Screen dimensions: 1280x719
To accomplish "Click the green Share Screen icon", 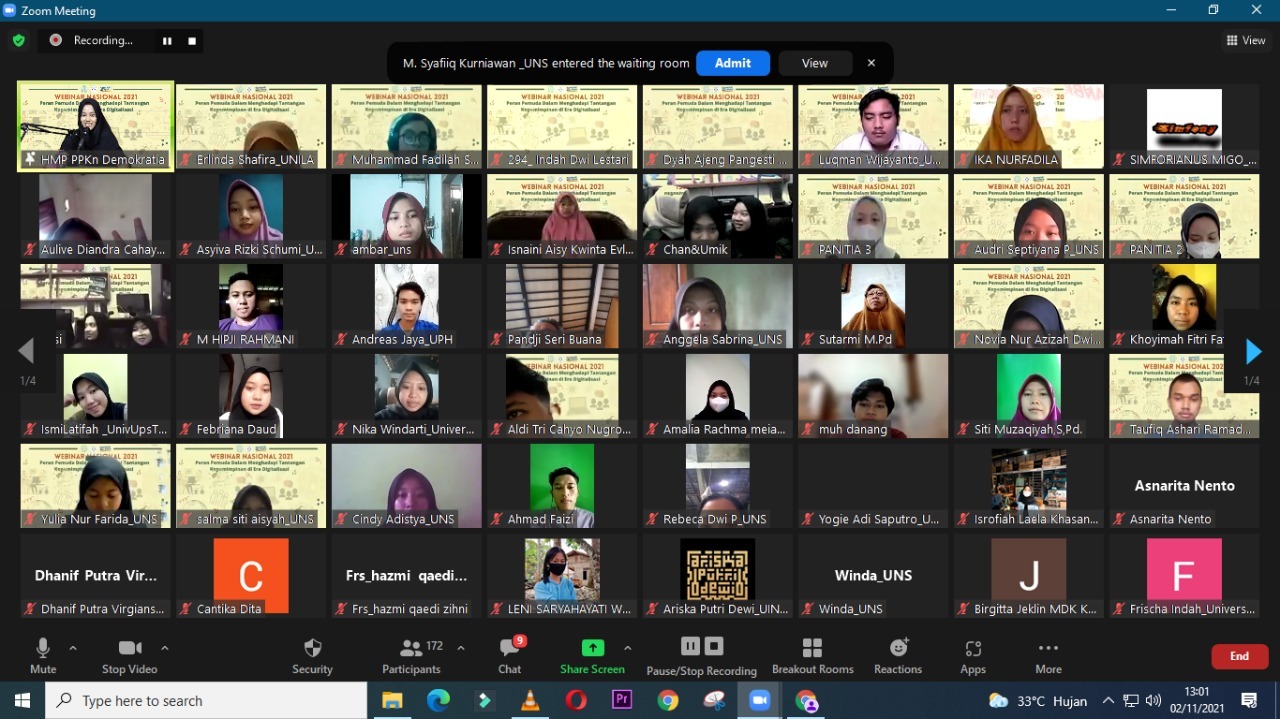I will (593, 648).
